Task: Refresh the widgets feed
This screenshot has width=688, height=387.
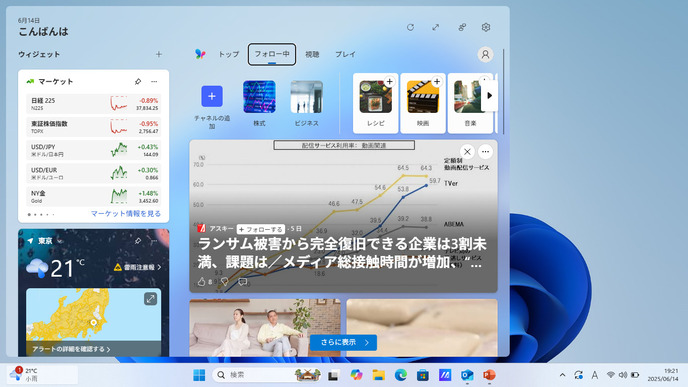Action: tap(410, 27)
